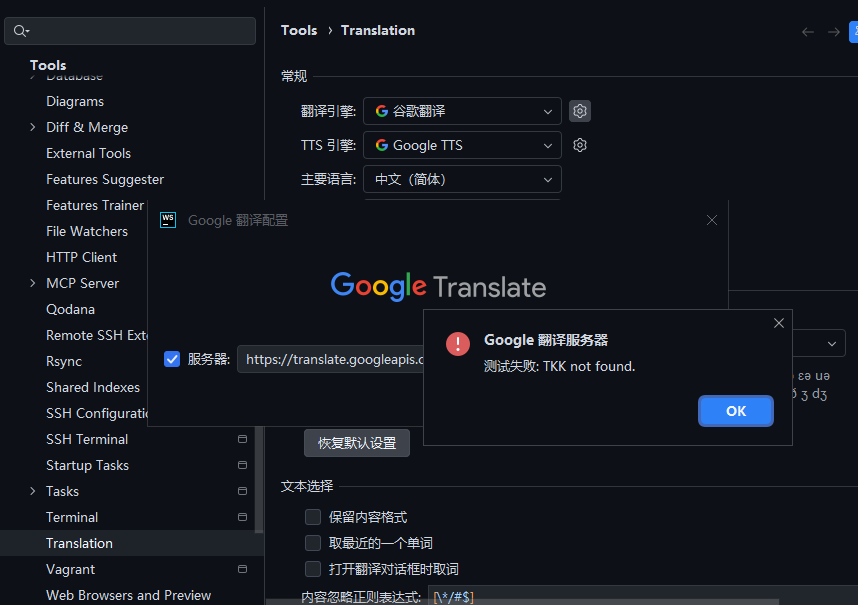Navigate back with the left arrow
This screenshot has width=858, height=605.
[x=808, y=32]
